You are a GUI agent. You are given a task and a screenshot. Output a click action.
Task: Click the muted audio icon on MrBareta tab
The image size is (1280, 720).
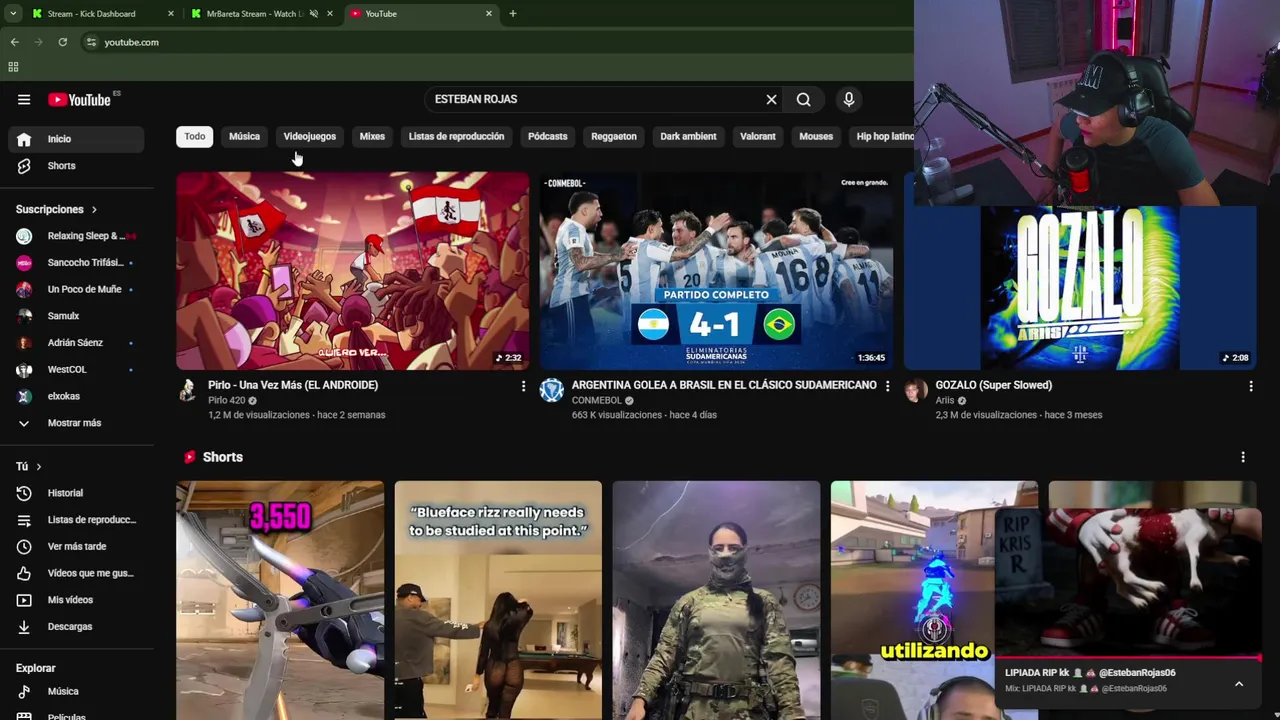(314, 13)
